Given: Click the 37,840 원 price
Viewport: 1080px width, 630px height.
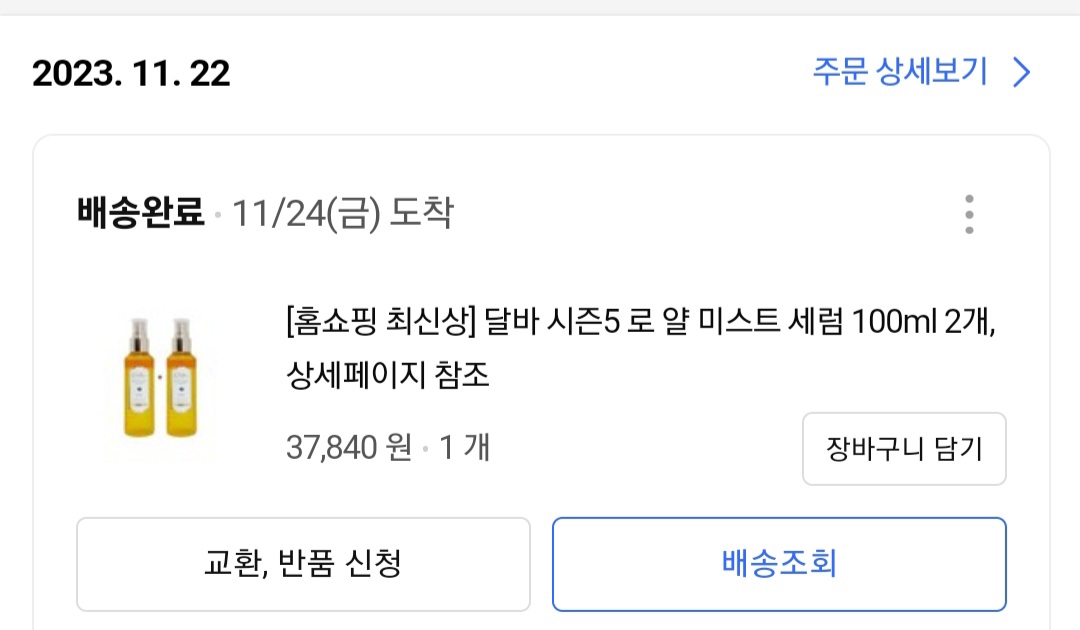Looking at the screenshot, I should tap(348, 447).
